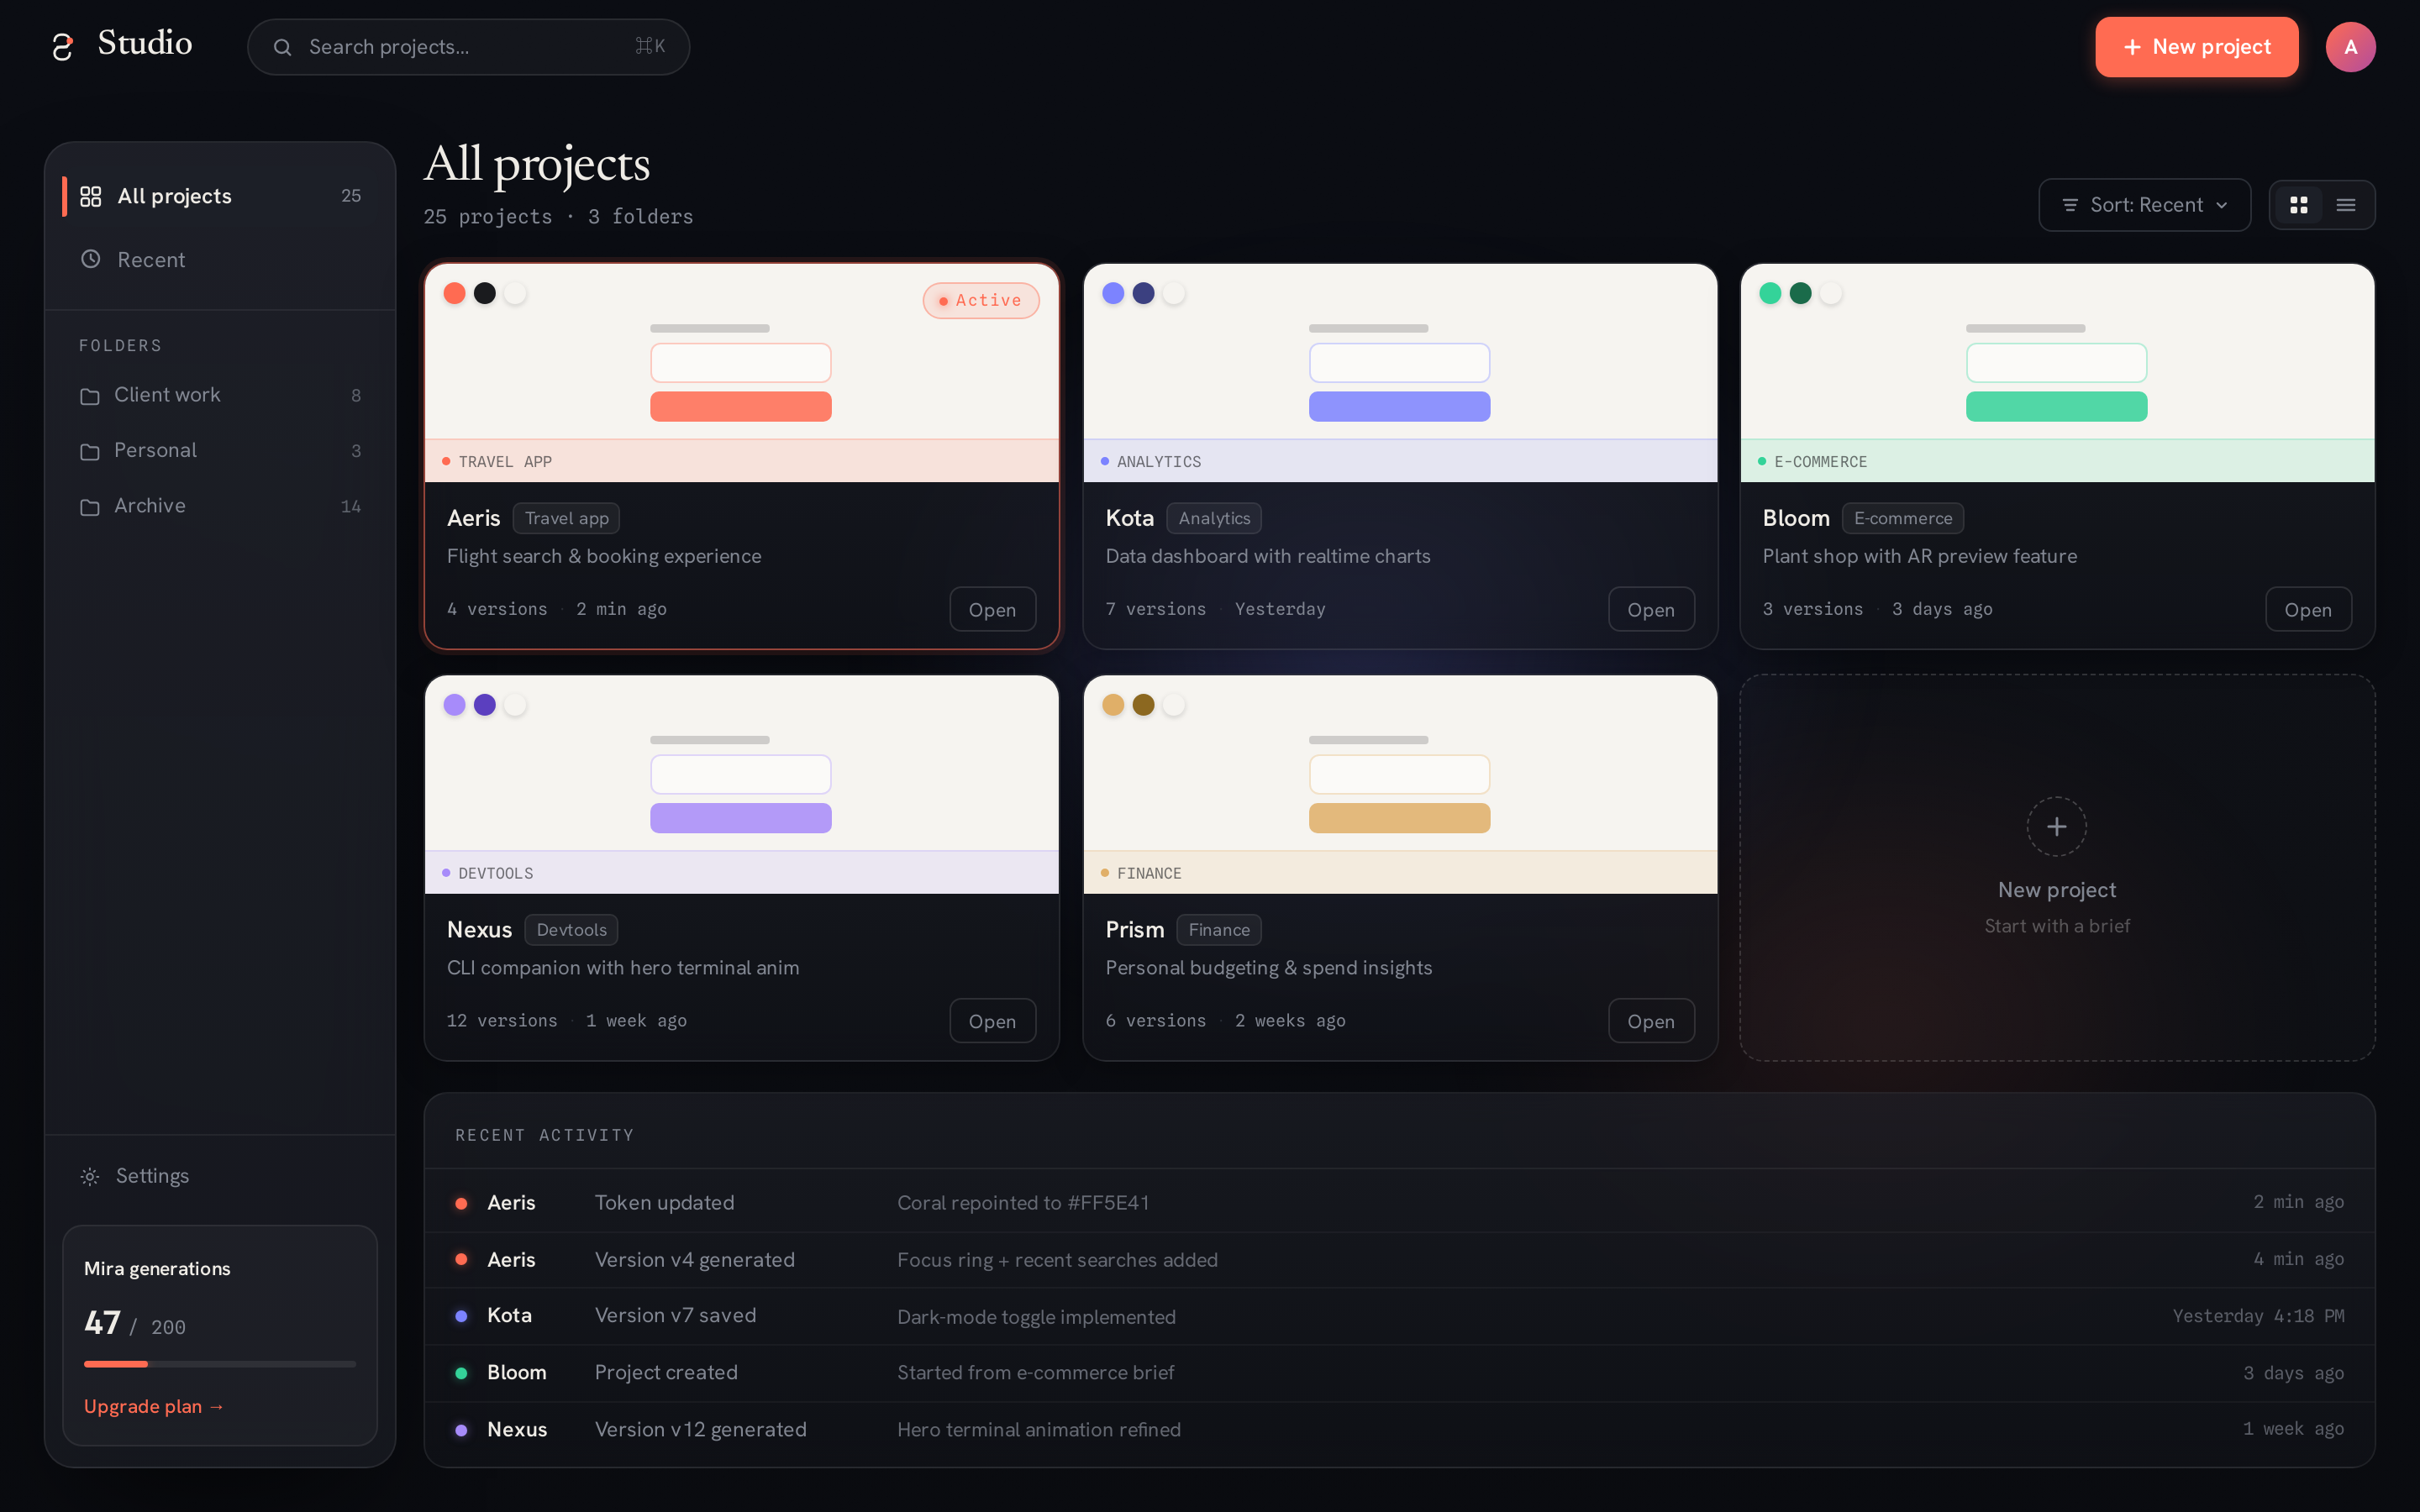Click the Upgrade plan link
2420x1512 pixels.
point(154,1406)
